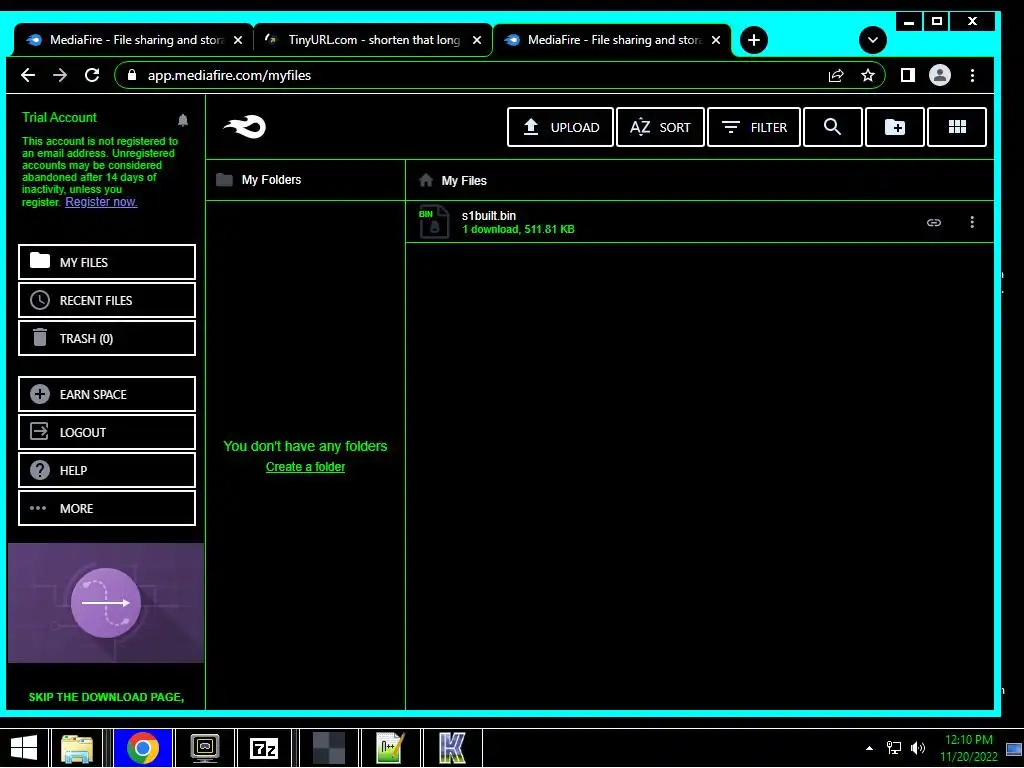Click the address bar URL
The image size is (1024, 768).
[229, 75]
